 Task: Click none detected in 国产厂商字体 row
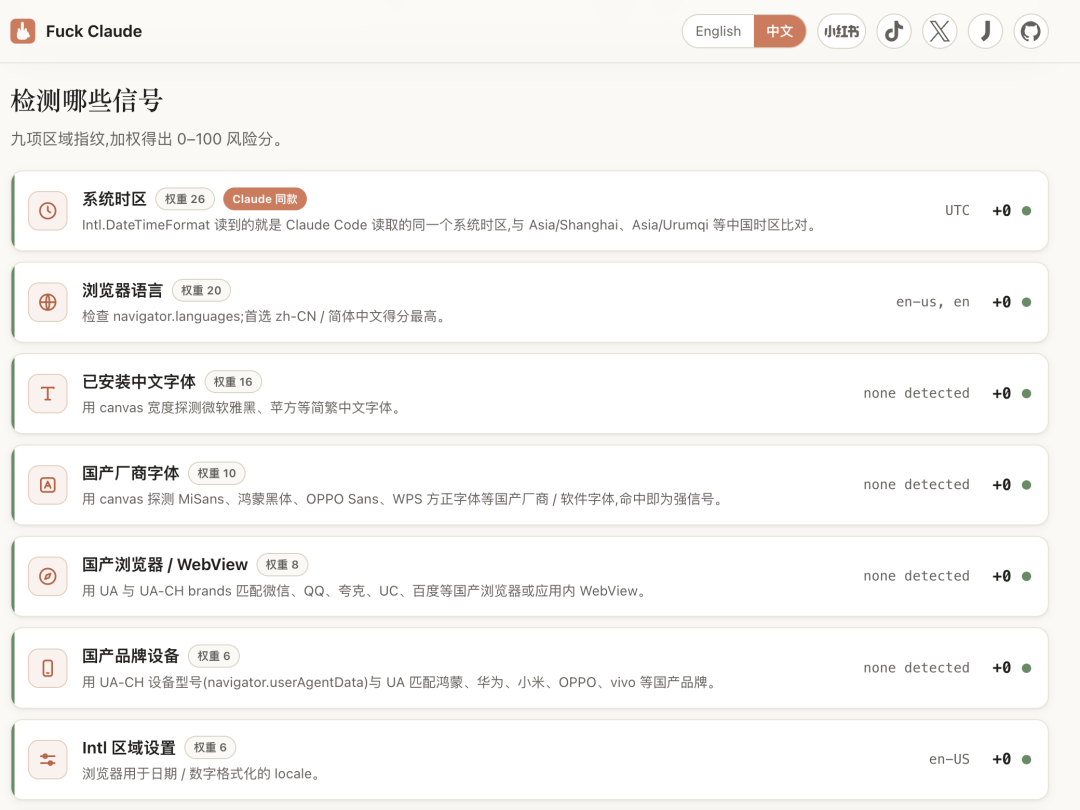pyautogui.click(x=916, y=485)
